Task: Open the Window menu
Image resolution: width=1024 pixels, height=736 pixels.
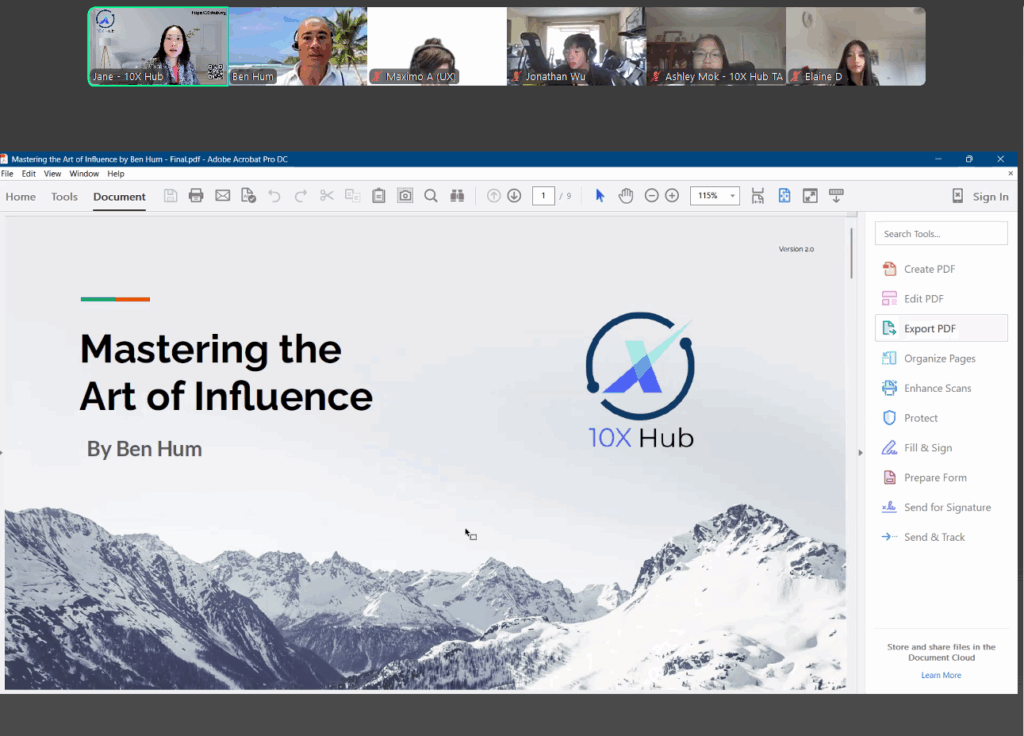Action: pyautogui.click(x=84, y=174)
